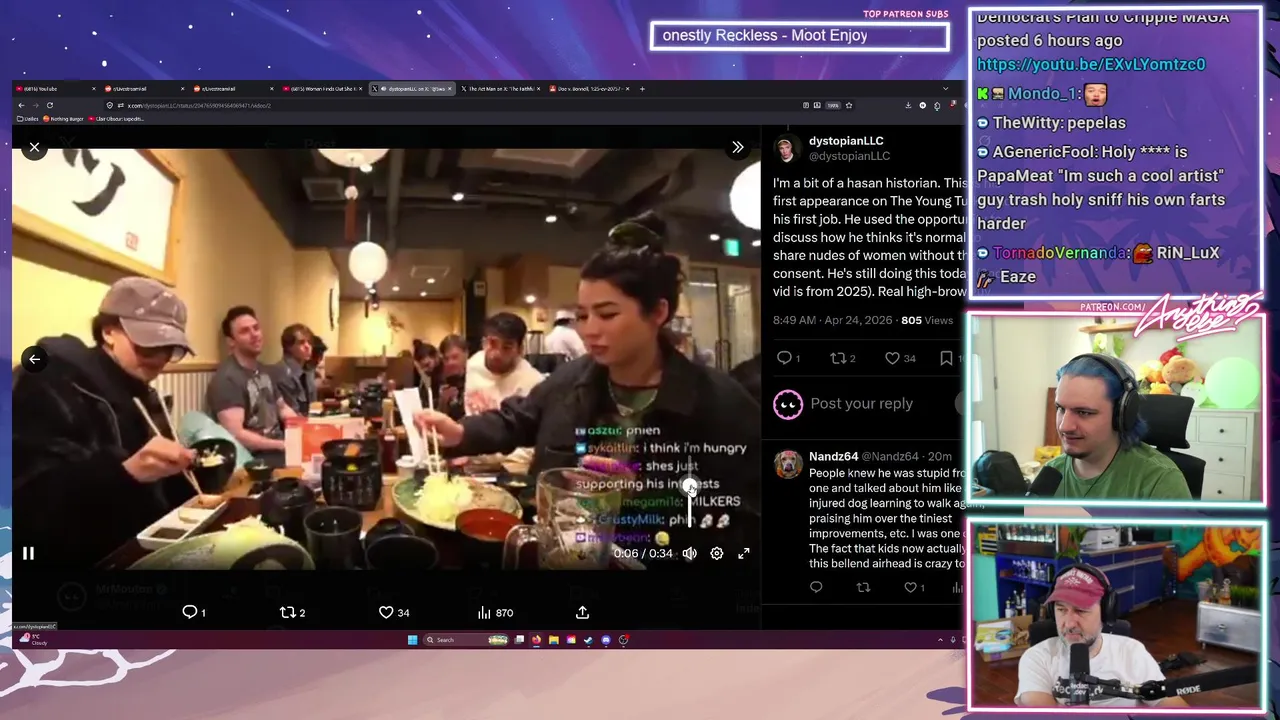The width and height of the screenshot is (1280, 720).
Task: Repost using the retweet icon below the video
Action: (x=288, y=612)
